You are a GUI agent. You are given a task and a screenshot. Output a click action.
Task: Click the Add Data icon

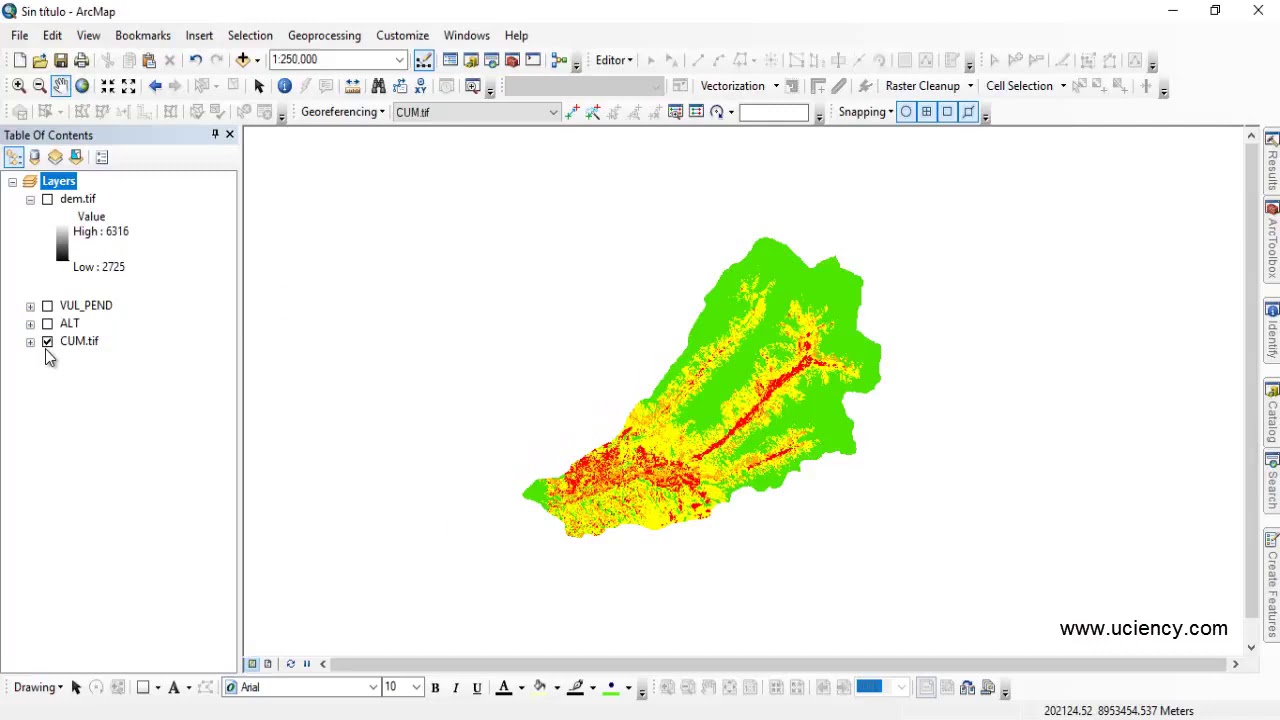(243, 60)
